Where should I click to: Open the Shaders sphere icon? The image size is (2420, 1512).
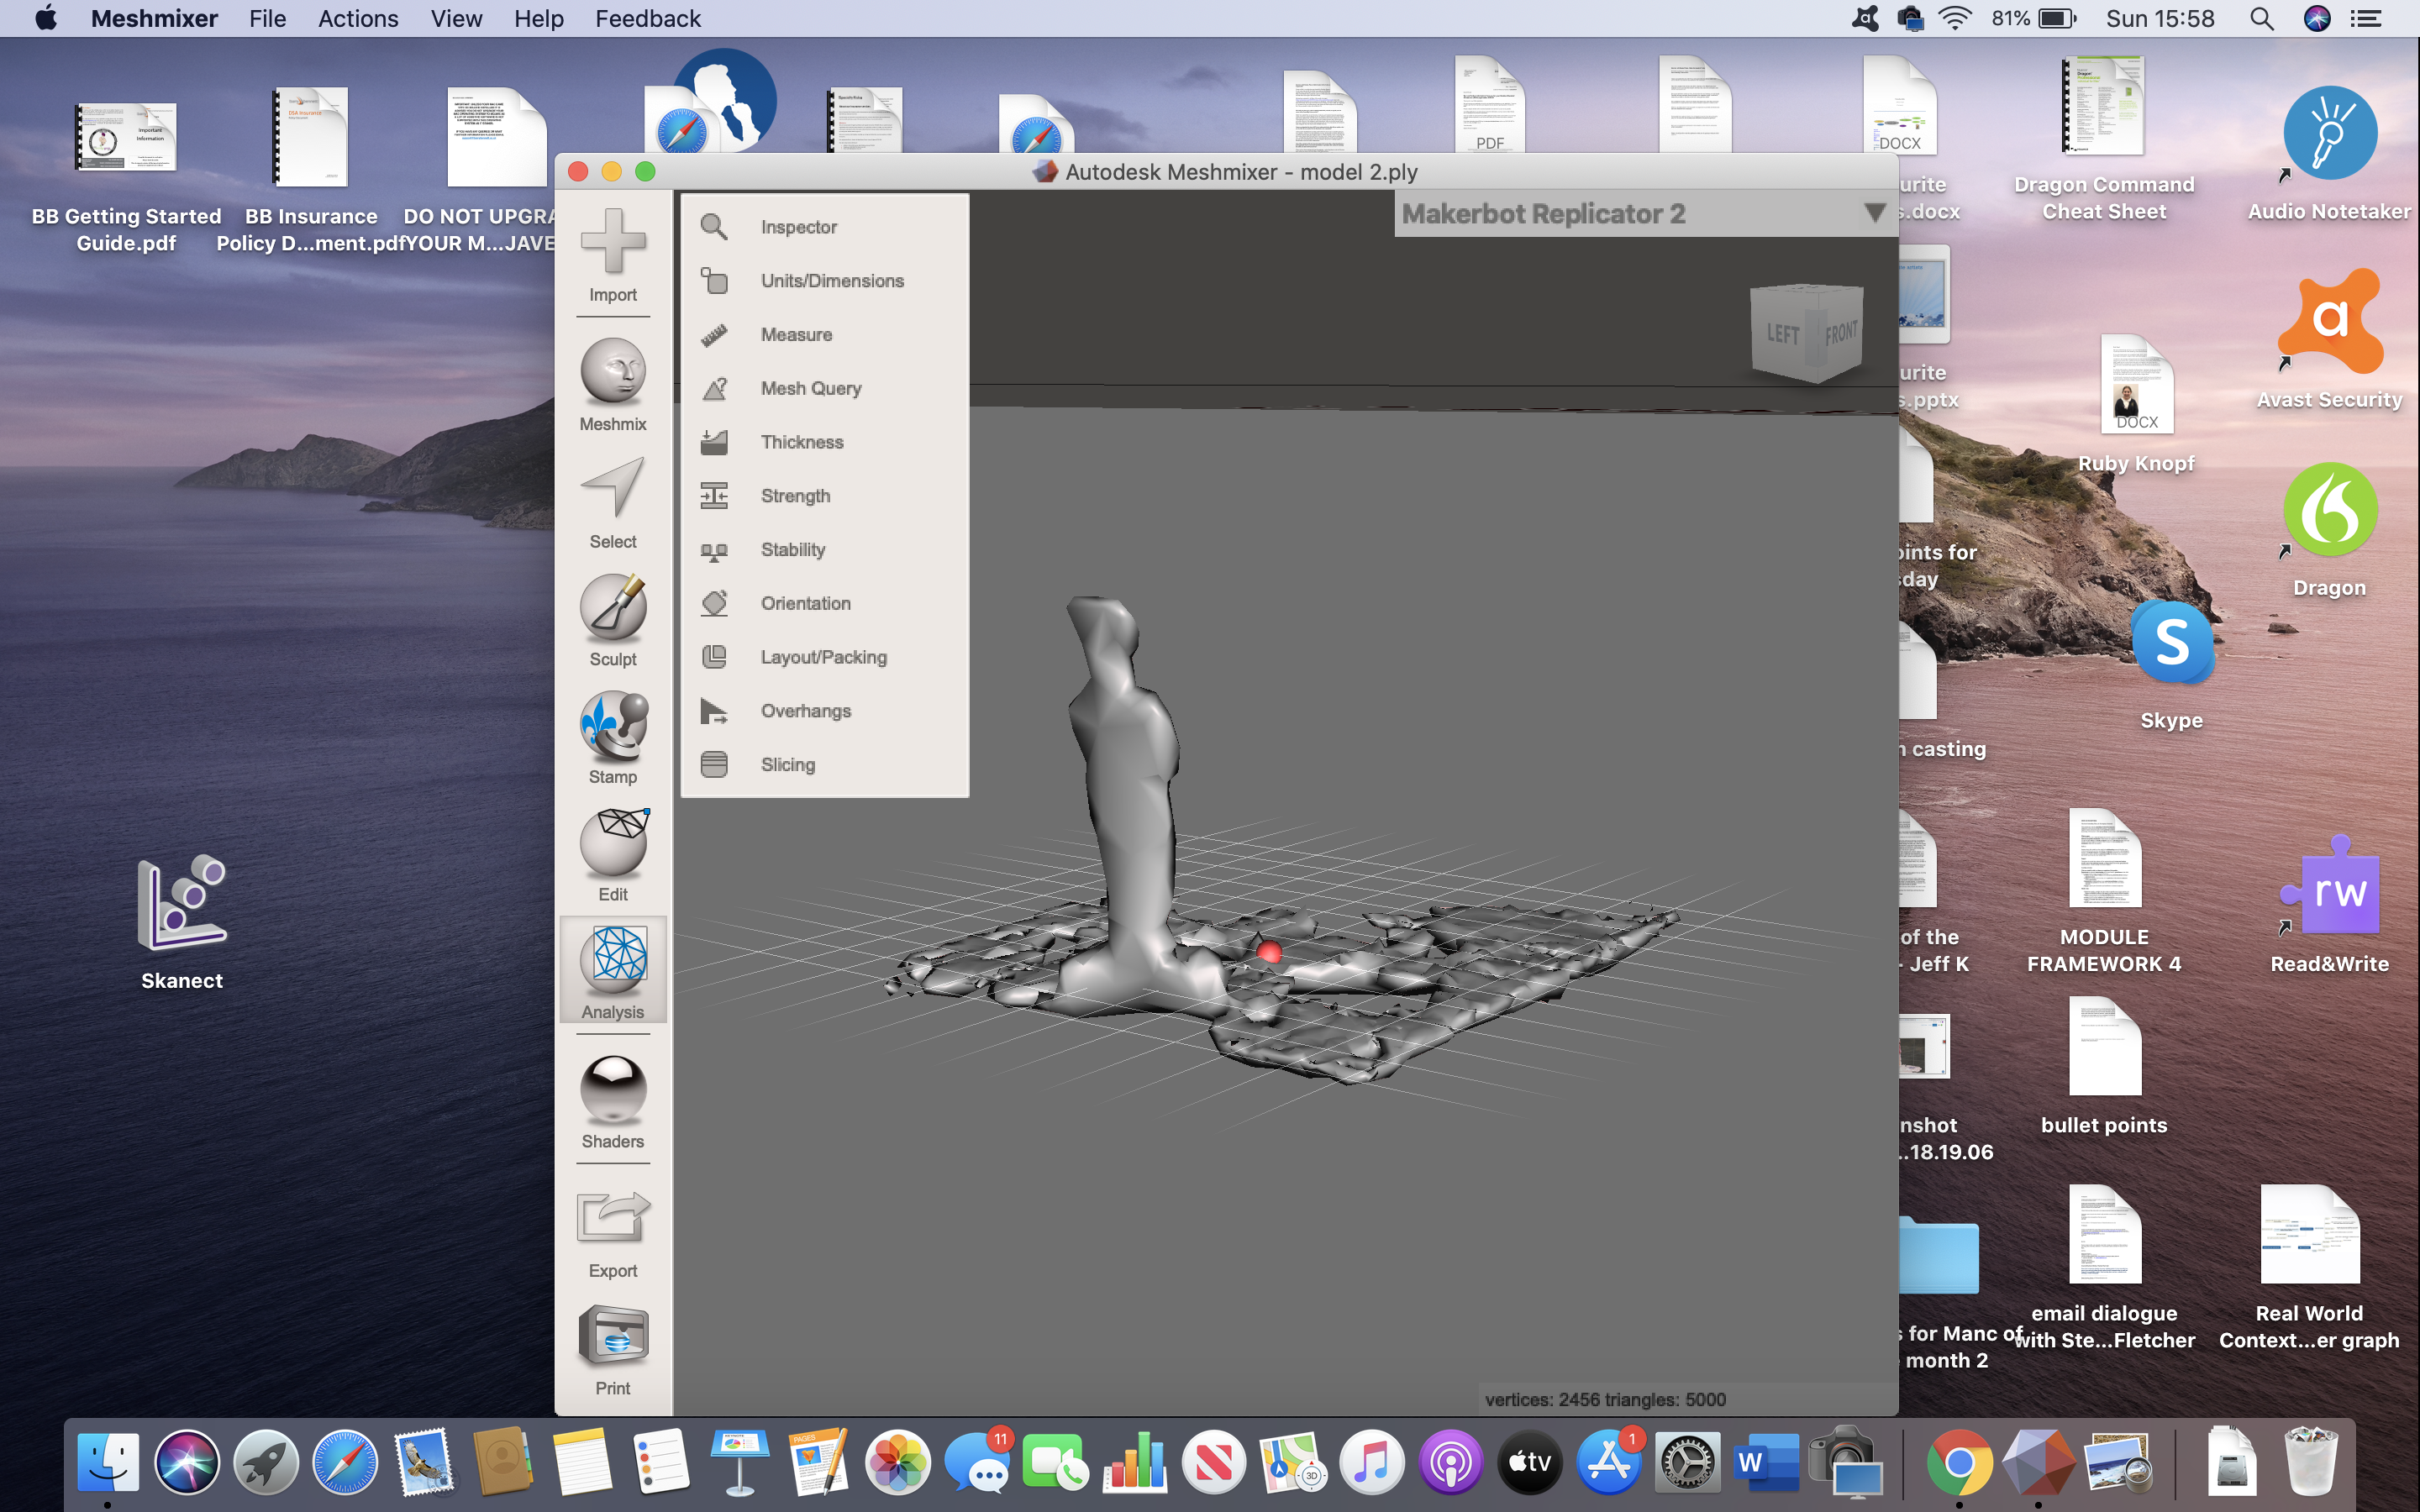[612, 1089]
